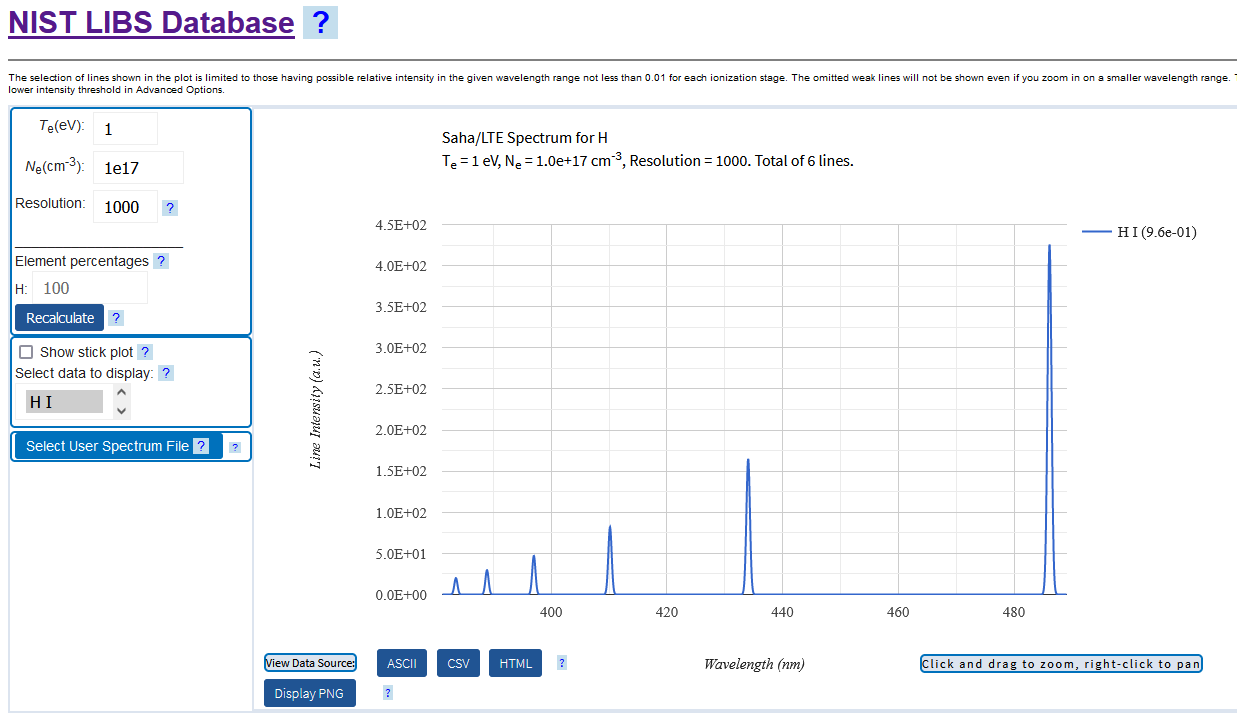
Task: Click the HTML data source button
Action: click(x=516, y=664)
